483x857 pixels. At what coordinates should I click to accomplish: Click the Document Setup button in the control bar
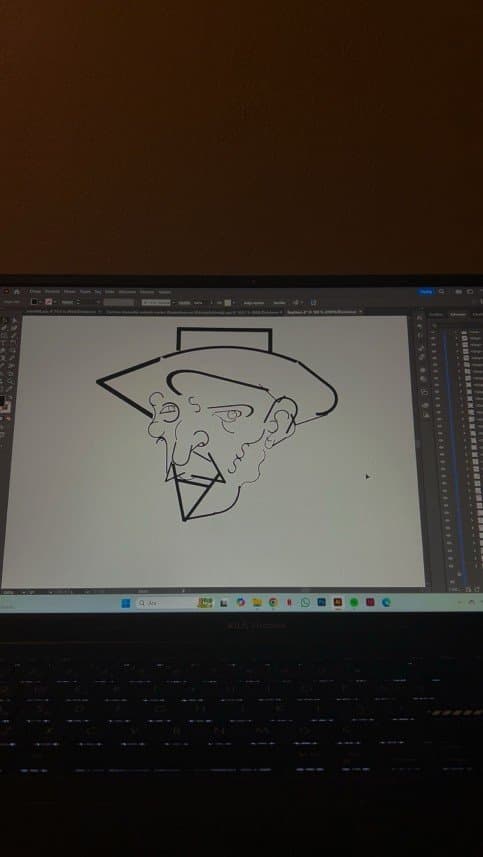click(x=254, y=302)
